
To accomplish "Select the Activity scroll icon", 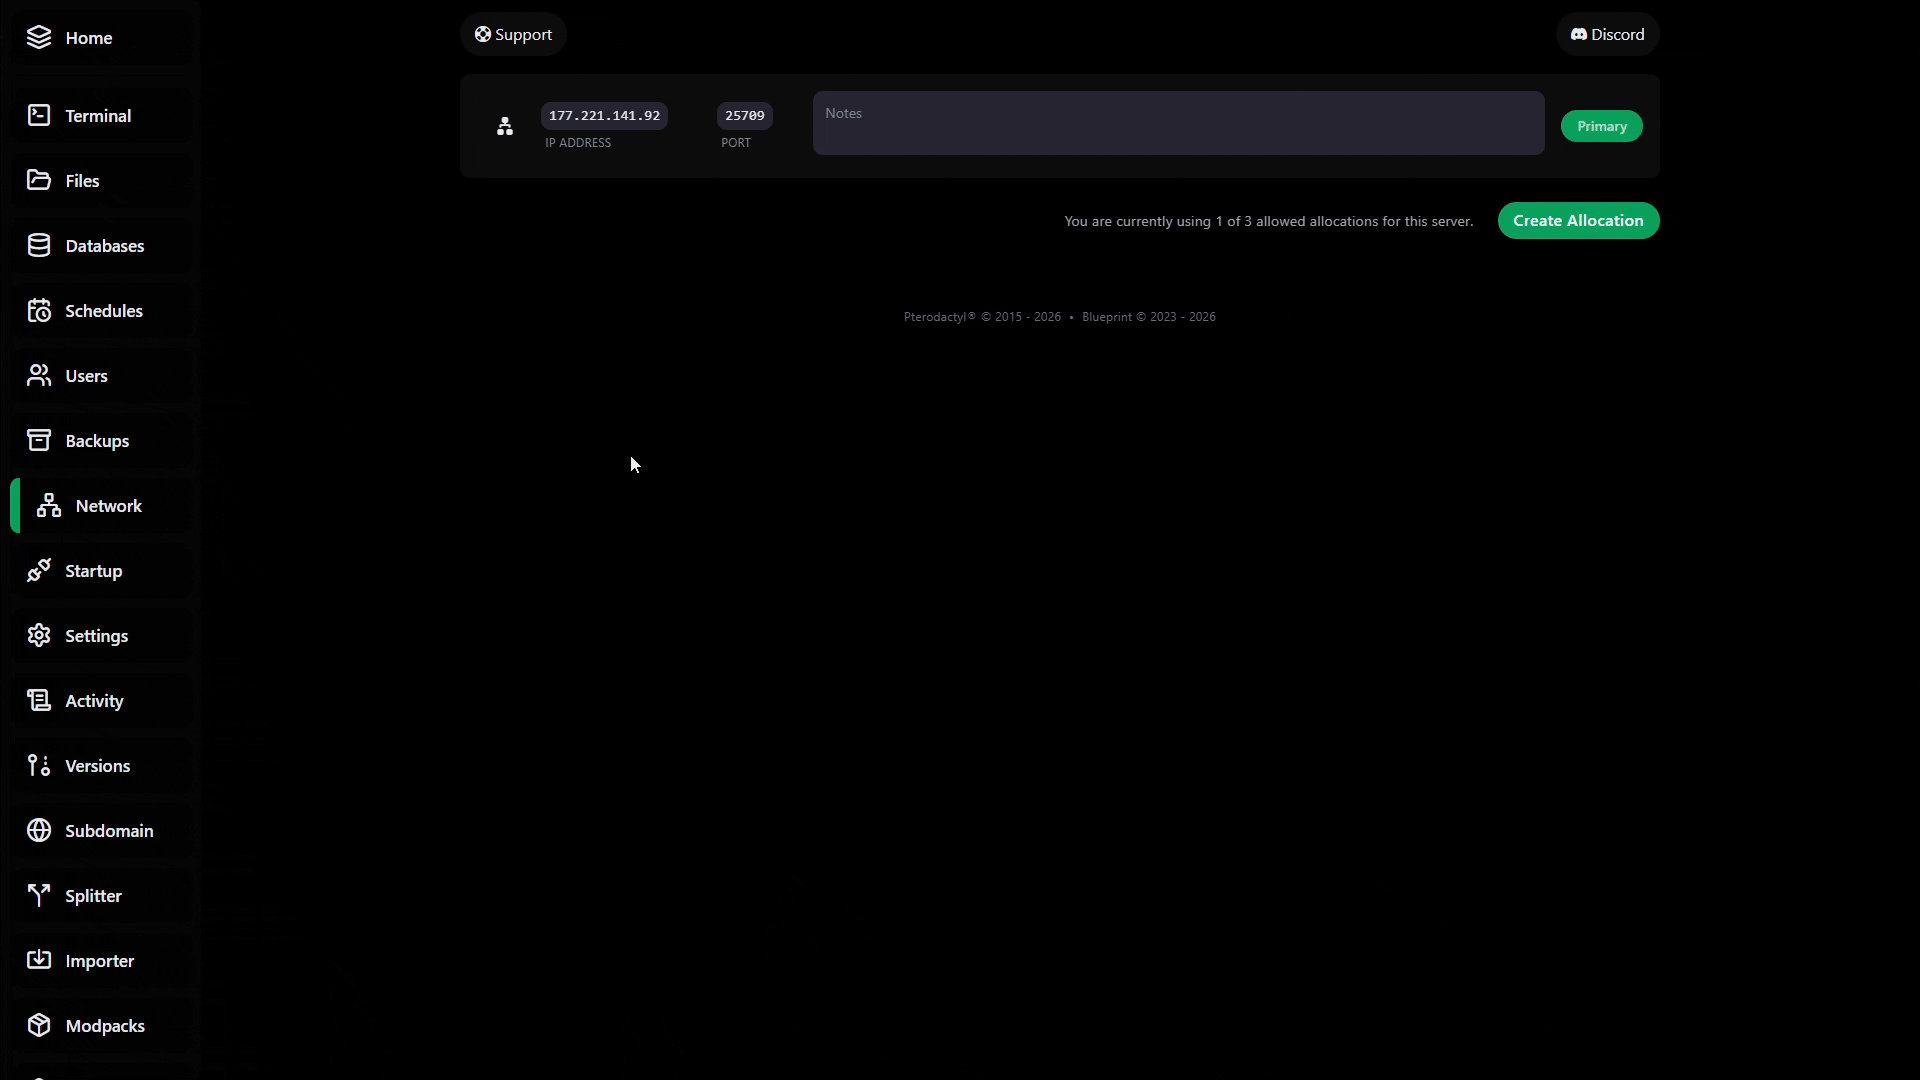I will point(39,701).
